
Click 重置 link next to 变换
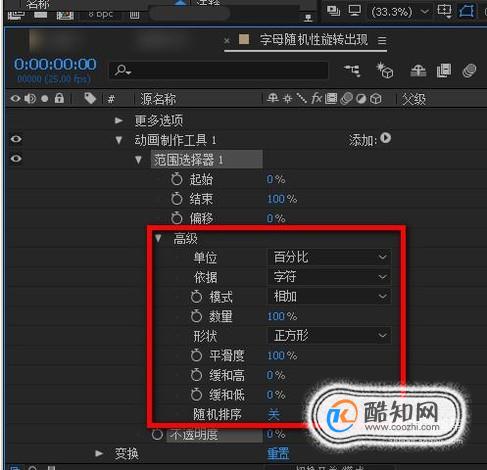point(278,454)
